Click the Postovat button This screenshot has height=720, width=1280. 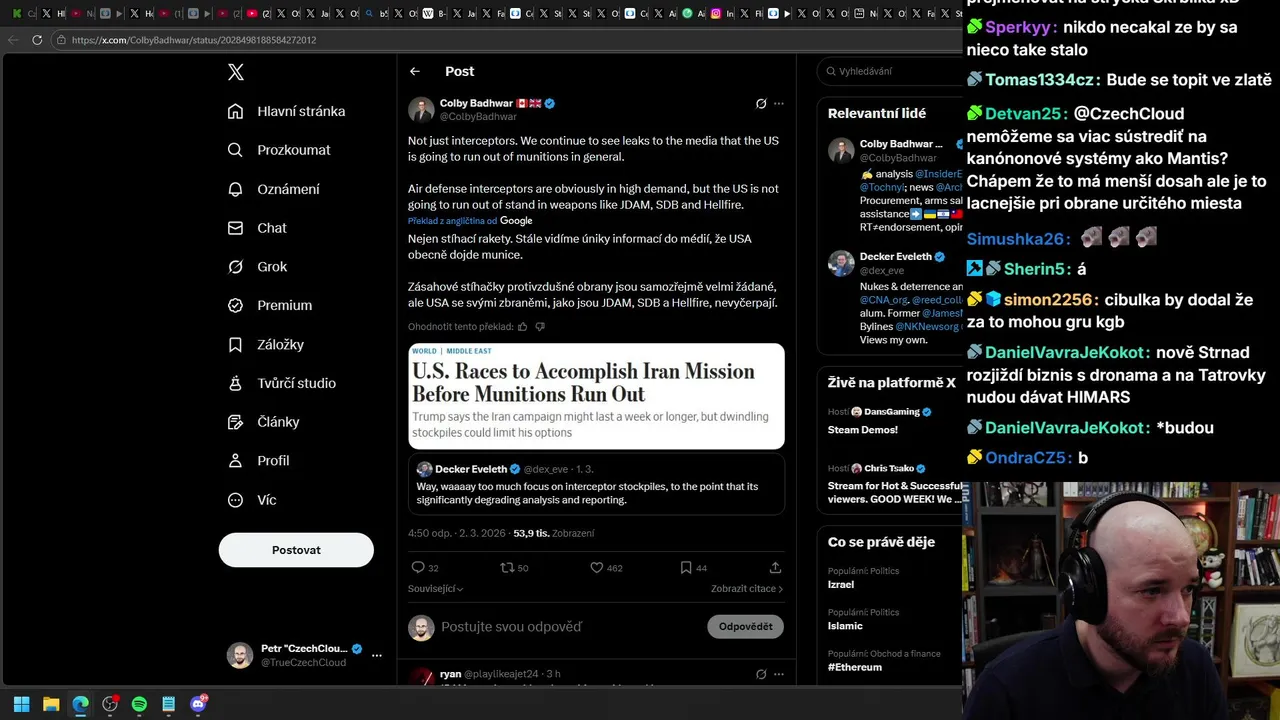coord(296,550)
